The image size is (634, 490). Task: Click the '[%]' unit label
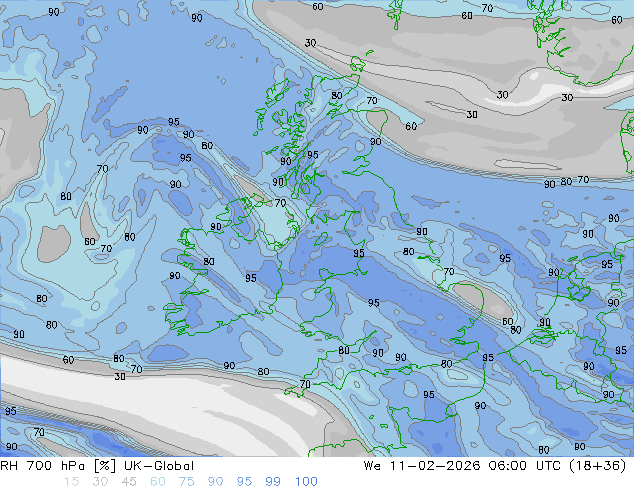click(104, 466)
